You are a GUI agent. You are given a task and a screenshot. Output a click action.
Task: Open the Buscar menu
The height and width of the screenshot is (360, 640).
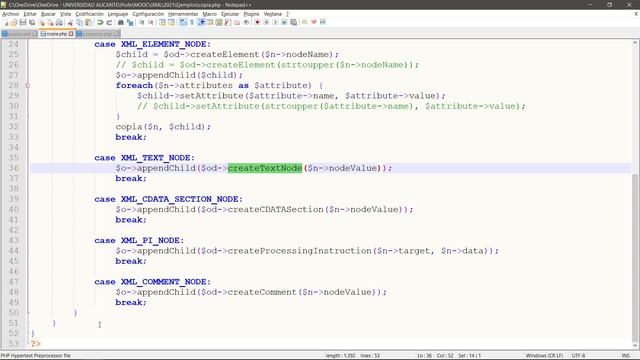tap(48, 14)
